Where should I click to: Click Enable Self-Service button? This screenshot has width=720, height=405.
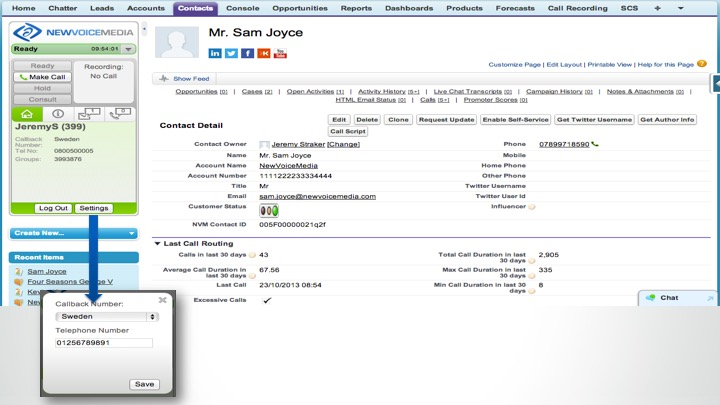(516, 119)
